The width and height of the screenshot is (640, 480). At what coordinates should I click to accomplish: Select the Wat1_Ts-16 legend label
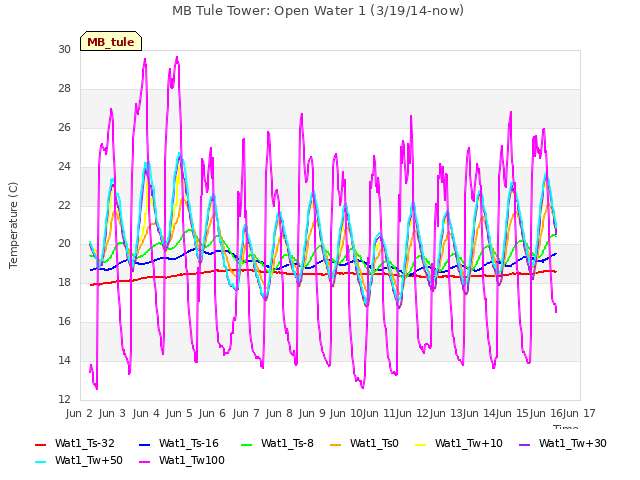pos(189,444)
